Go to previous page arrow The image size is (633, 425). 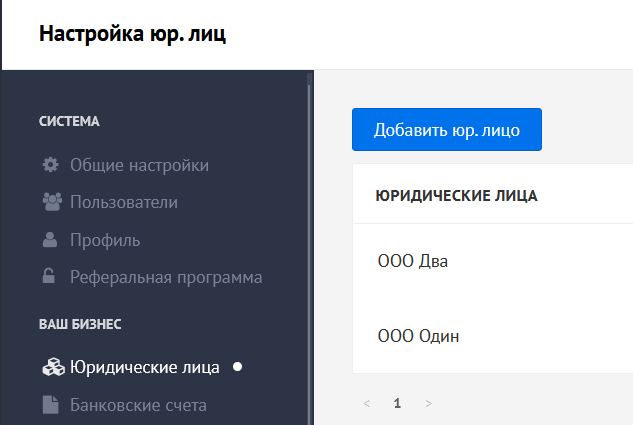point(367,403)
